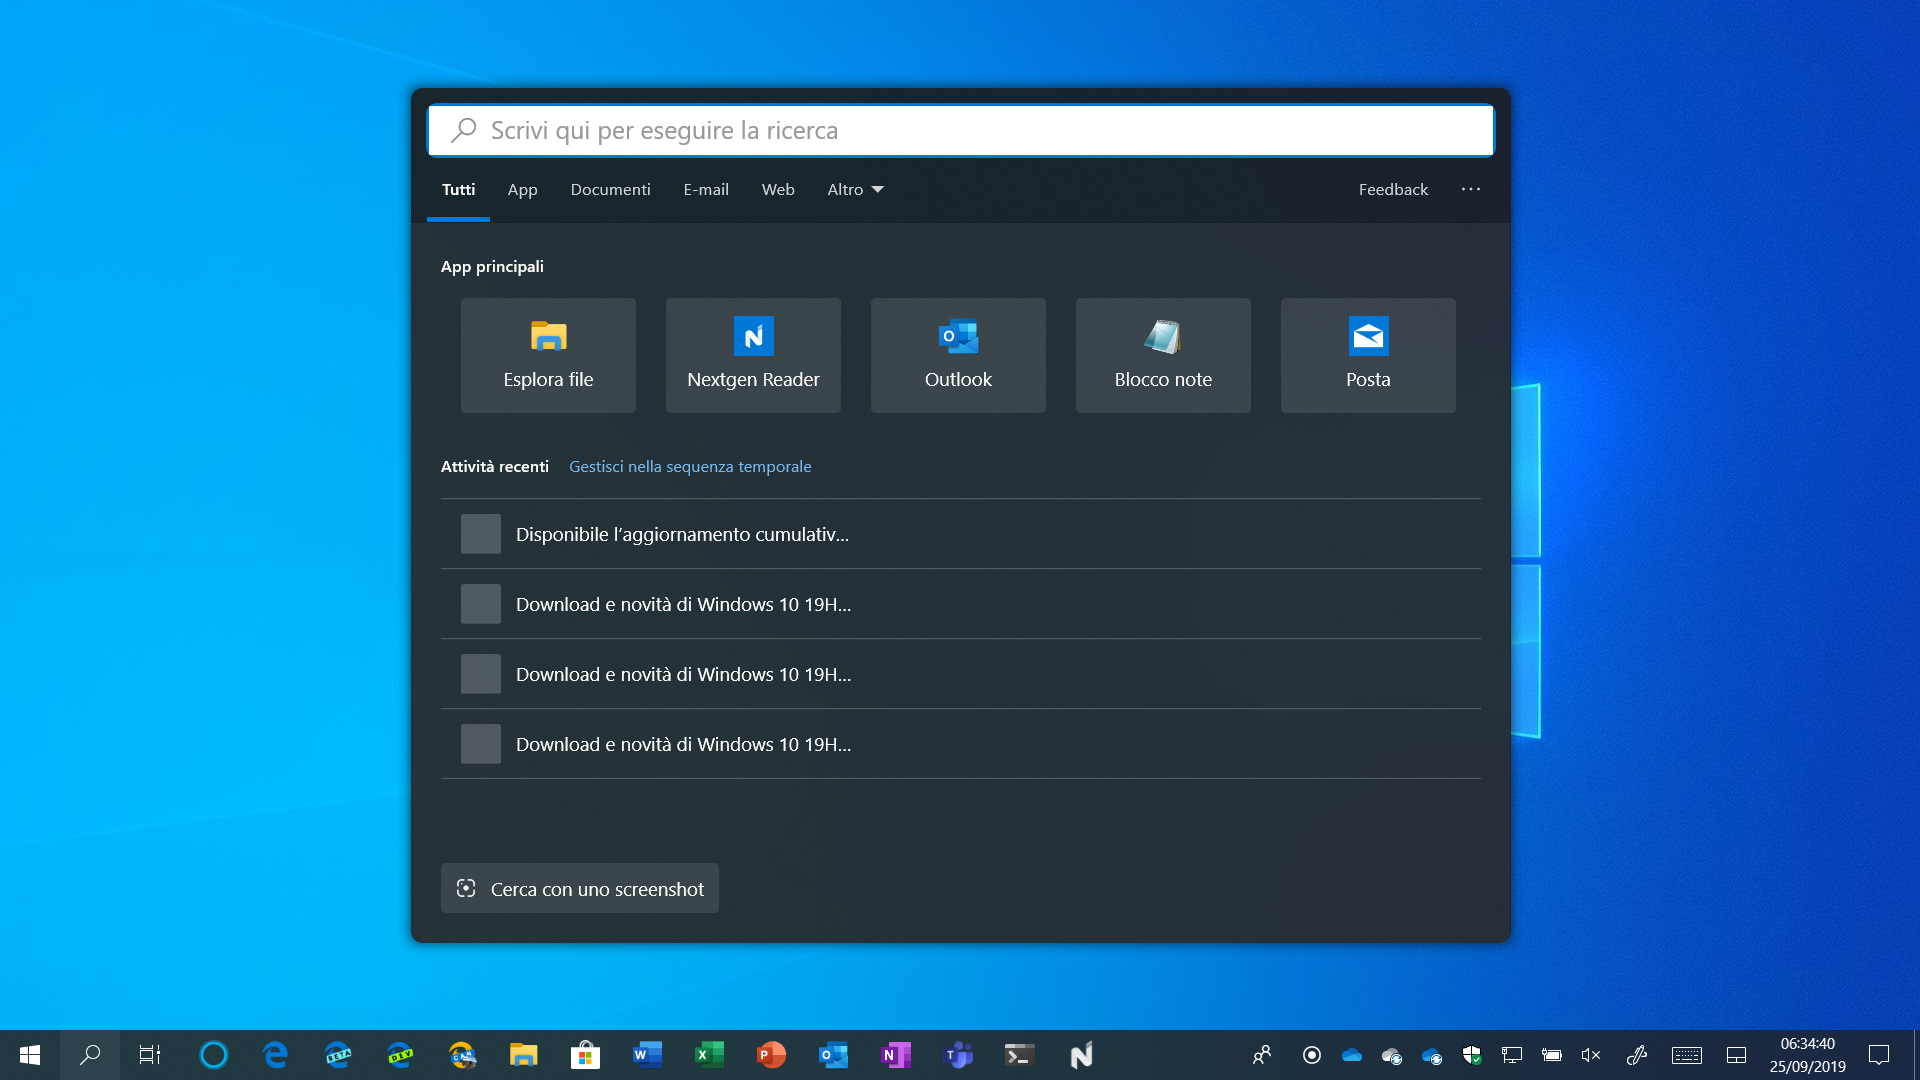Launch Edge Canary from the taskbar
The image size is (1920, 1080).
click(462, 1055)
